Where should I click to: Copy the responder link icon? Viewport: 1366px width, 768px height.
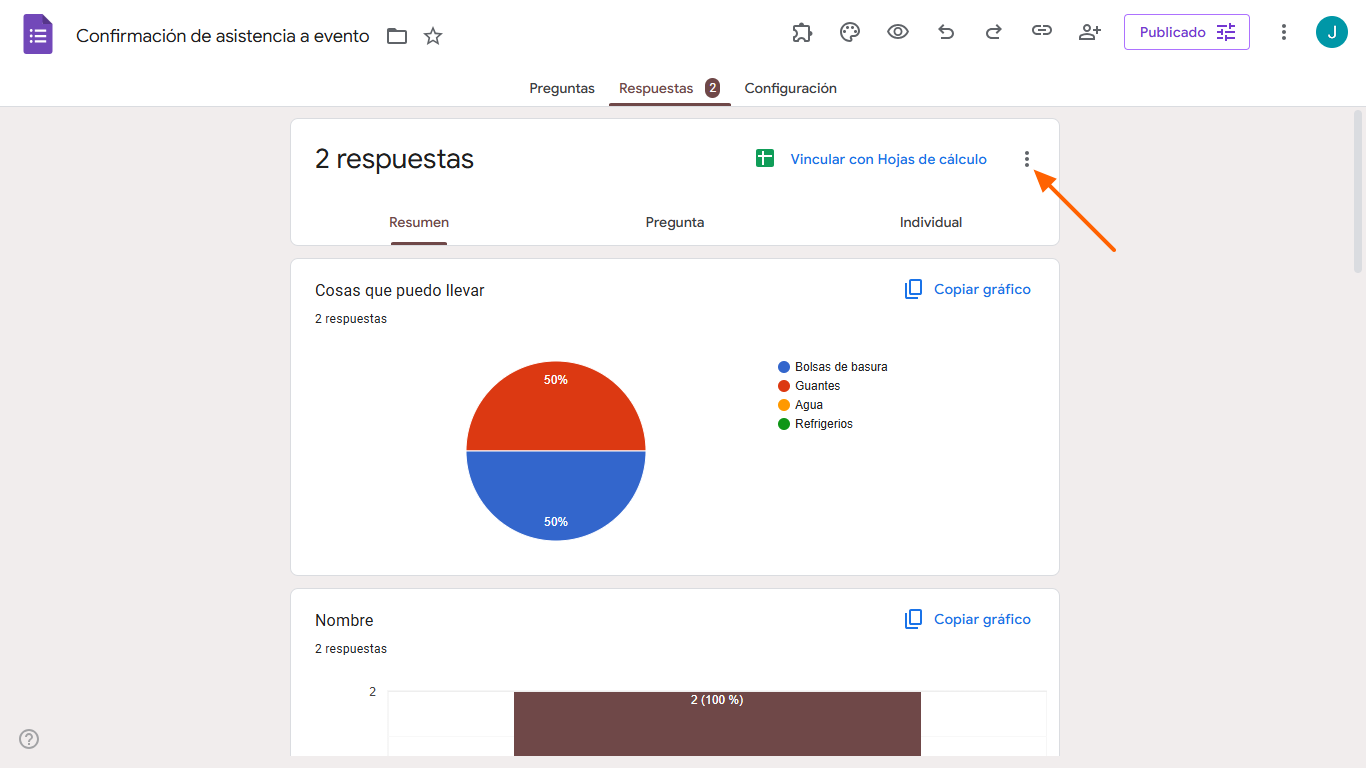click(x=1042, y=32)
